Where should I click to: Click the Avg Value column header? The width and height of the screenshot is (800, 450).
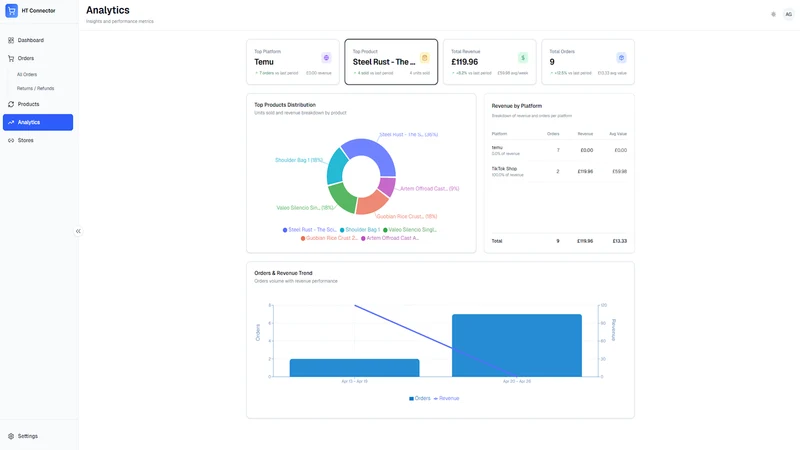(618, 134)
